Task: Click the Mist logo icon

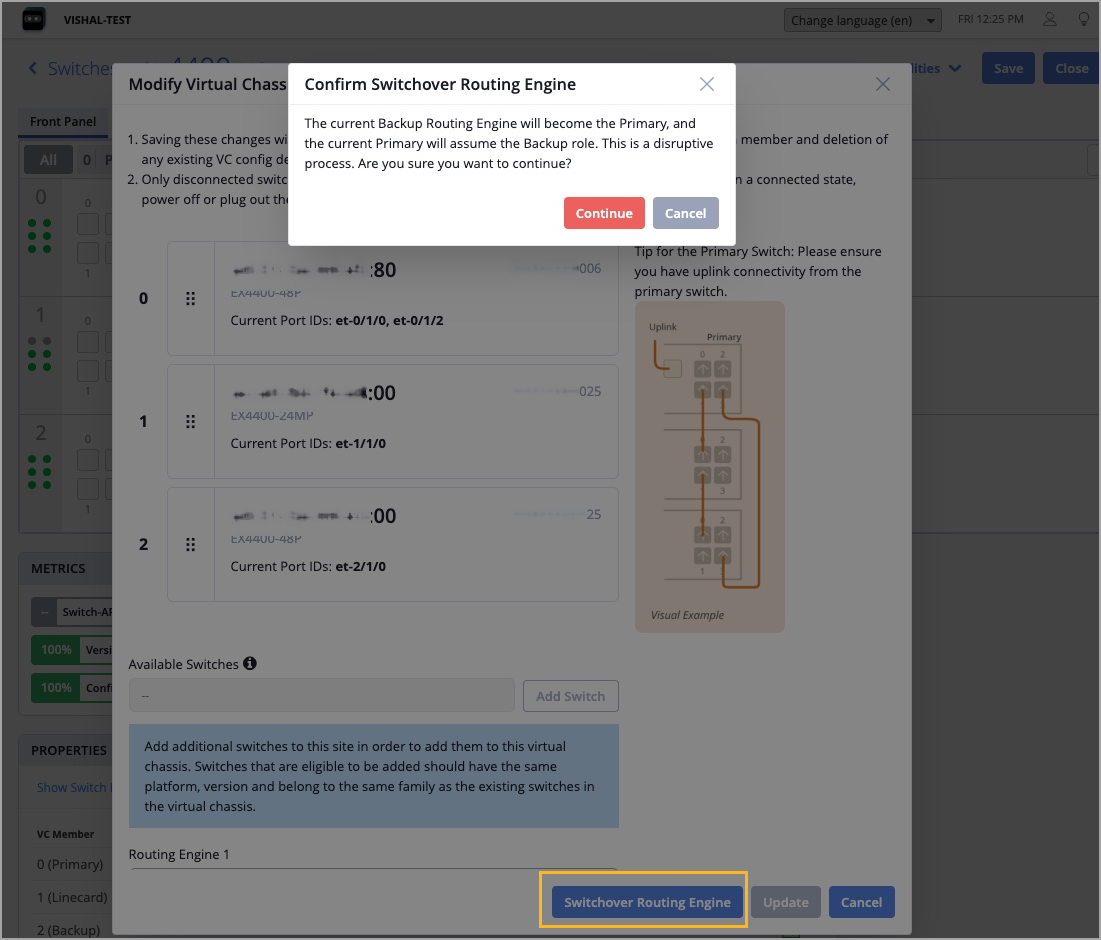Action: tap(34, 20)
